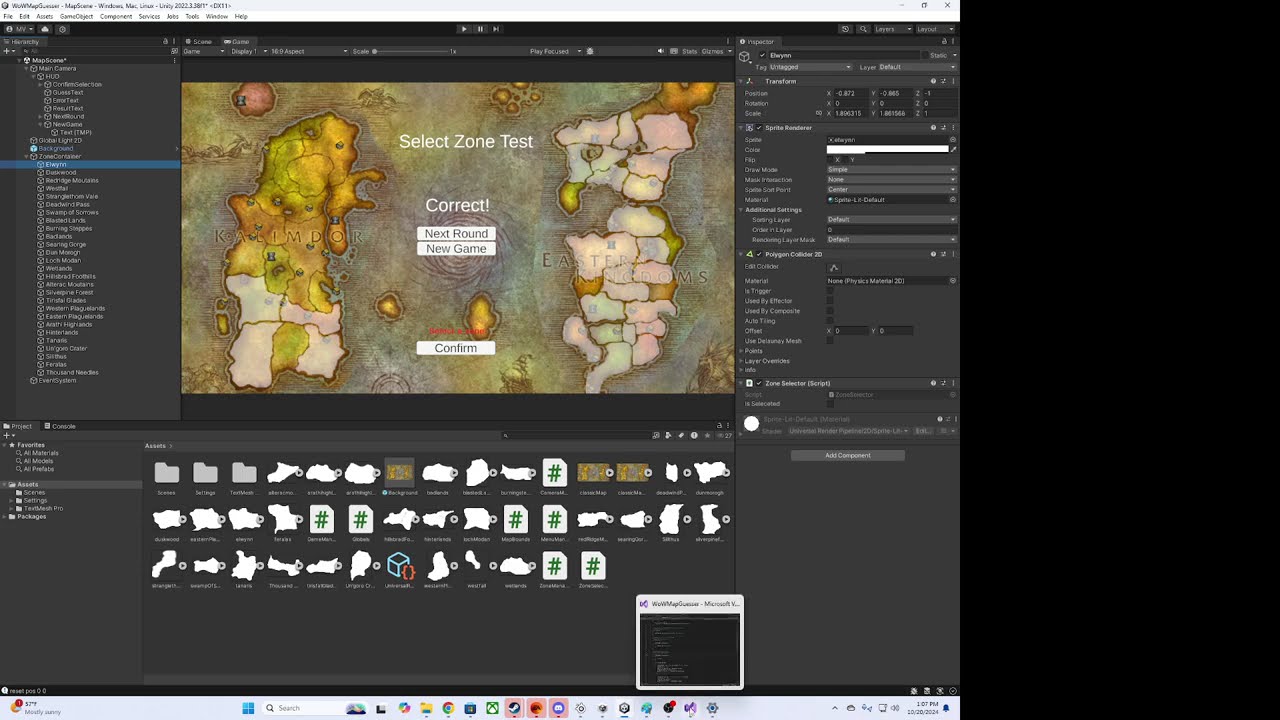Click the Pause button in Unity toolbar
1280x720 pixels.
[x=480, y=29]
